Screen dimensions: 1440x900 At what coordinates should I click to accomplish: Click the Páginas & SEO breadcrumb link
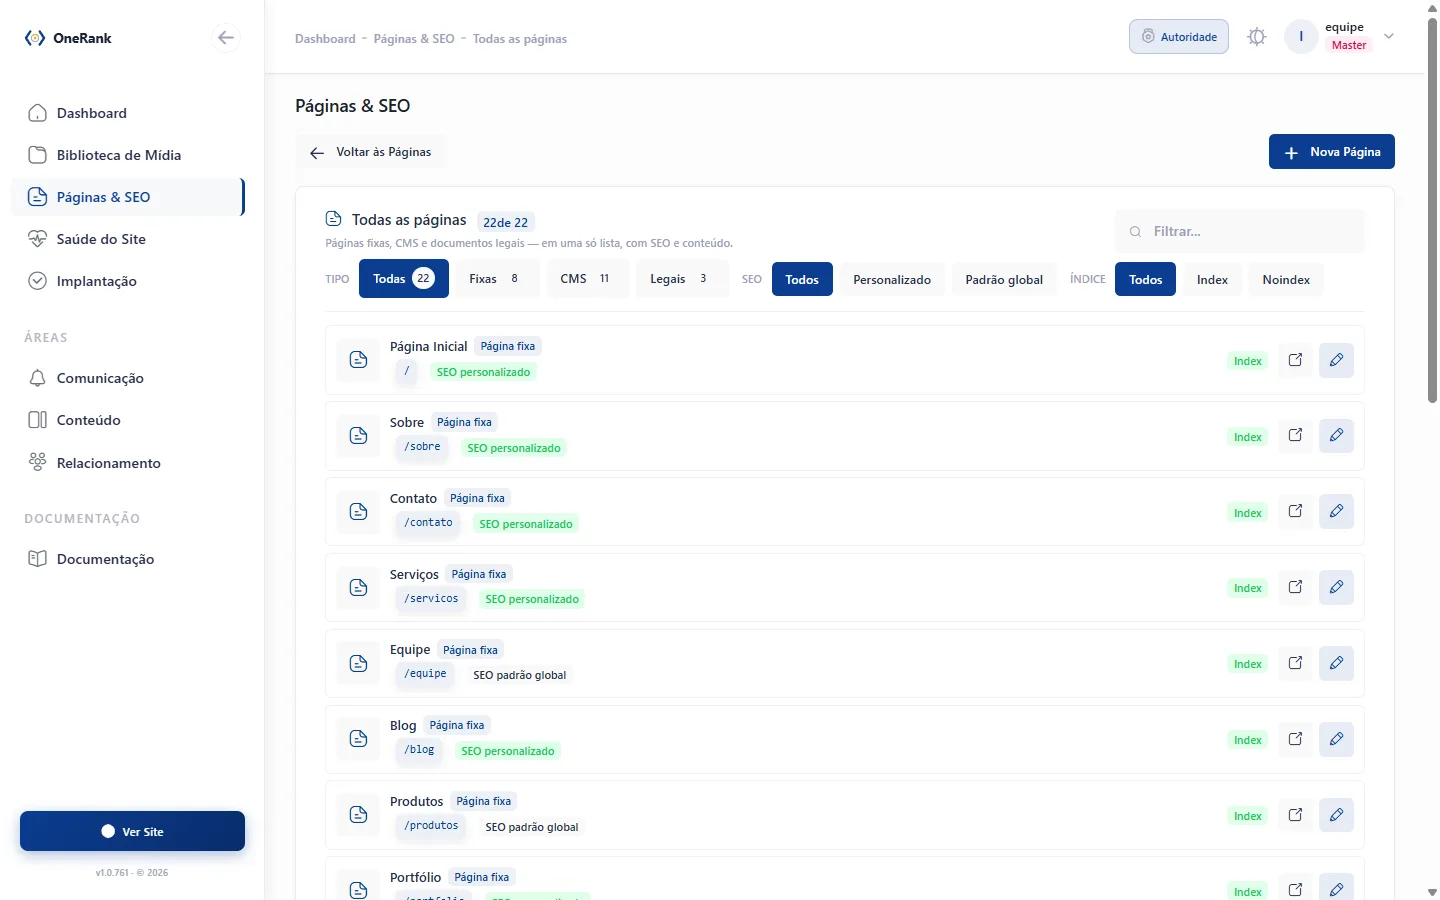pos(414,39)
